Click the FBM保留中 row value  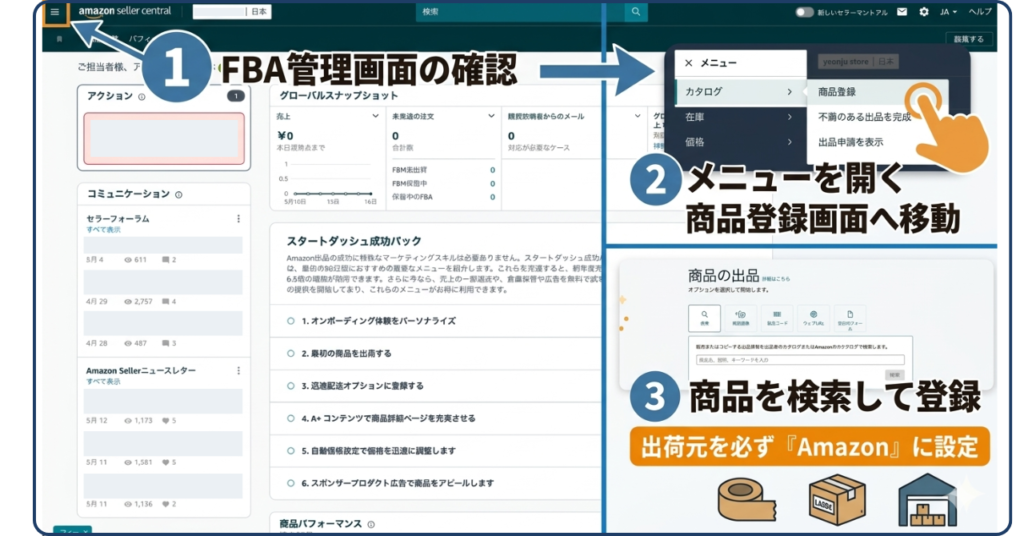pos(492,183)
